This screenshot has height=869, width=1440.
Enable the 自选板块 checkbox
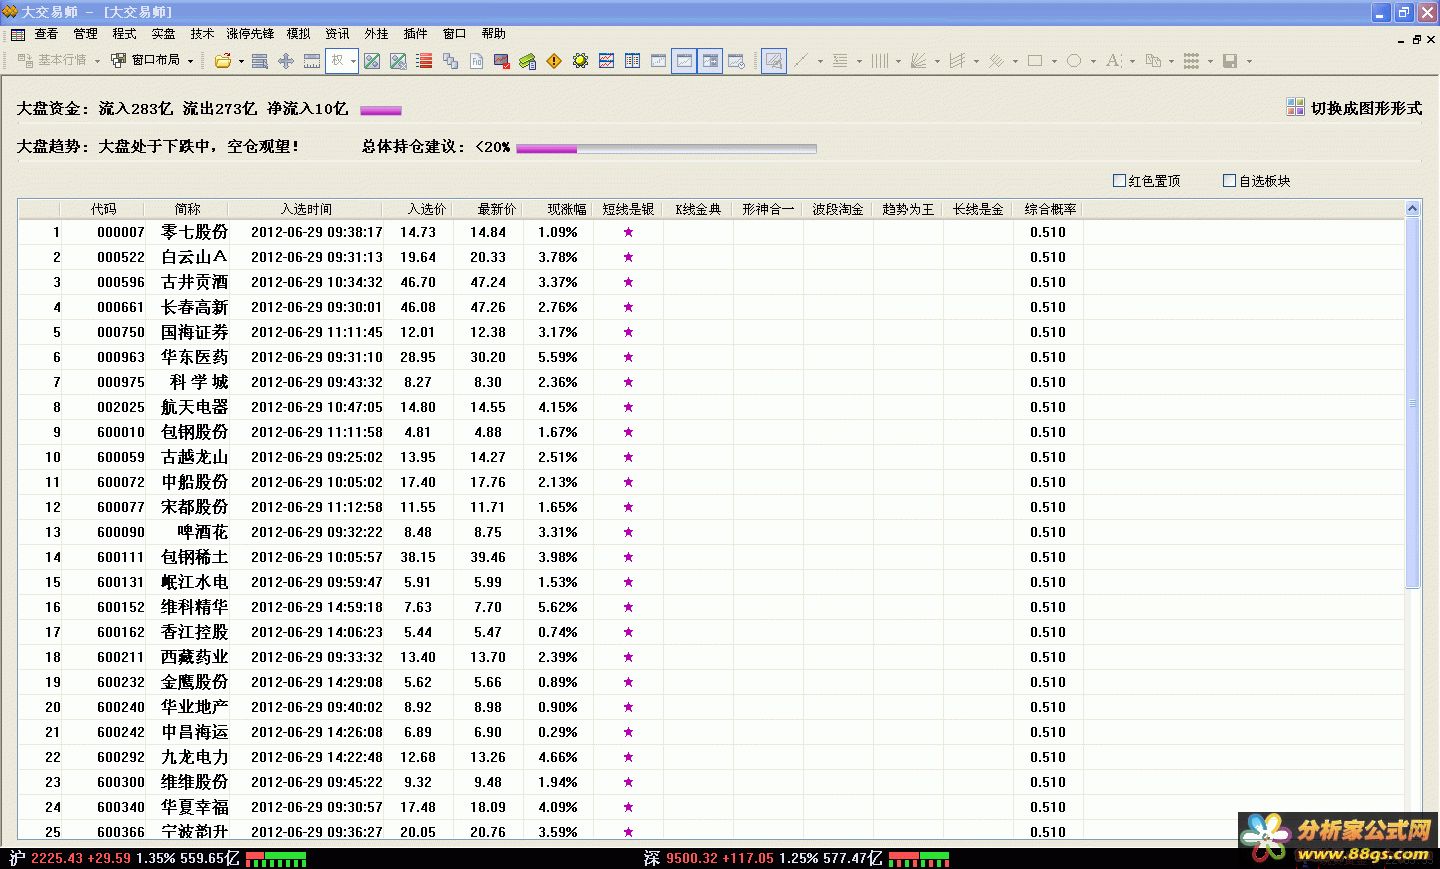pos(1230,180)
